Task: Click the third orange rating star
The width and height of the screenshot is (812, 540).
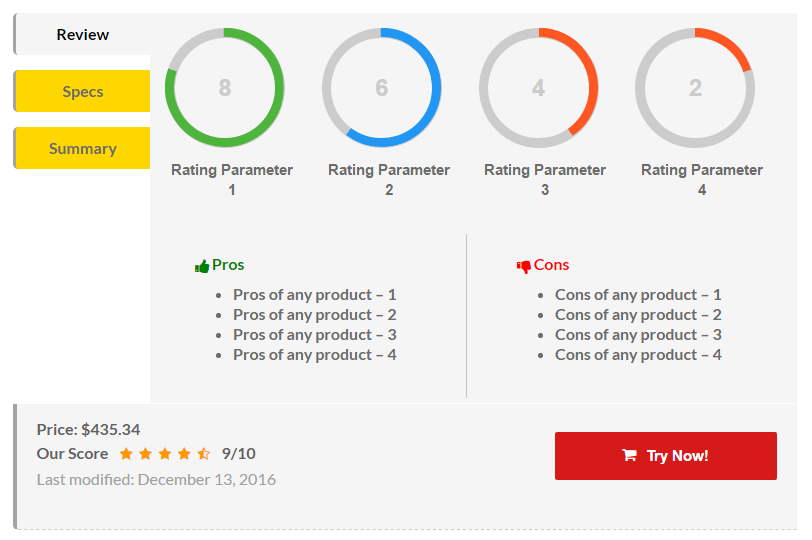Action: click(x=165, y=454)
